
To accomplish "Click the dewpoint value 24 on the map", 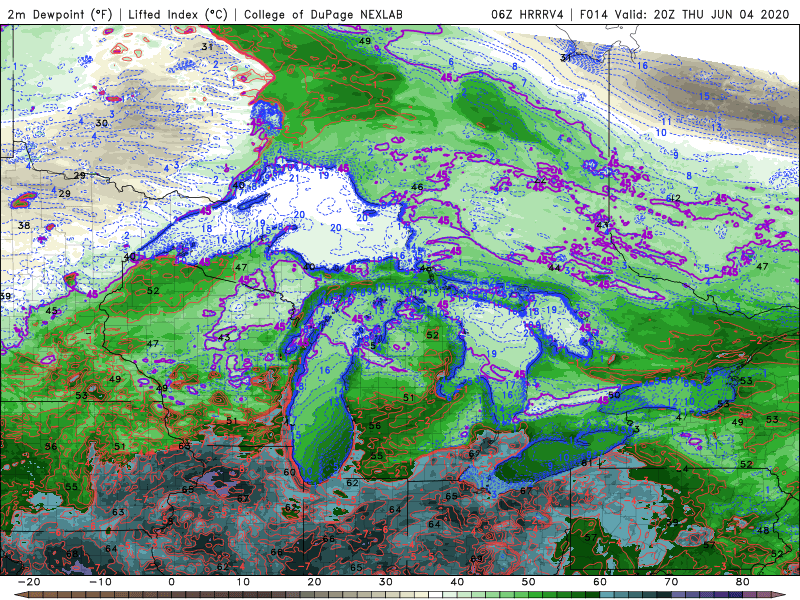I will (x=682, y=469).
